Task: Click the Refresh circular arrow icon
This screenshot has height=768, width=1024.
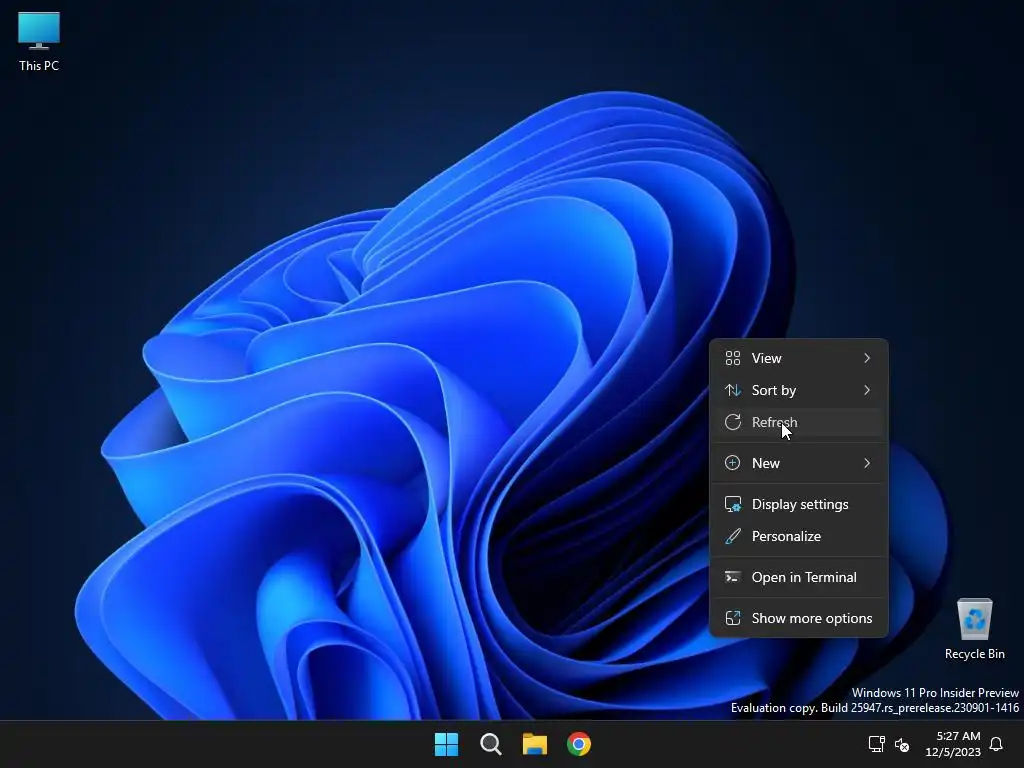Action: (733, 422)
